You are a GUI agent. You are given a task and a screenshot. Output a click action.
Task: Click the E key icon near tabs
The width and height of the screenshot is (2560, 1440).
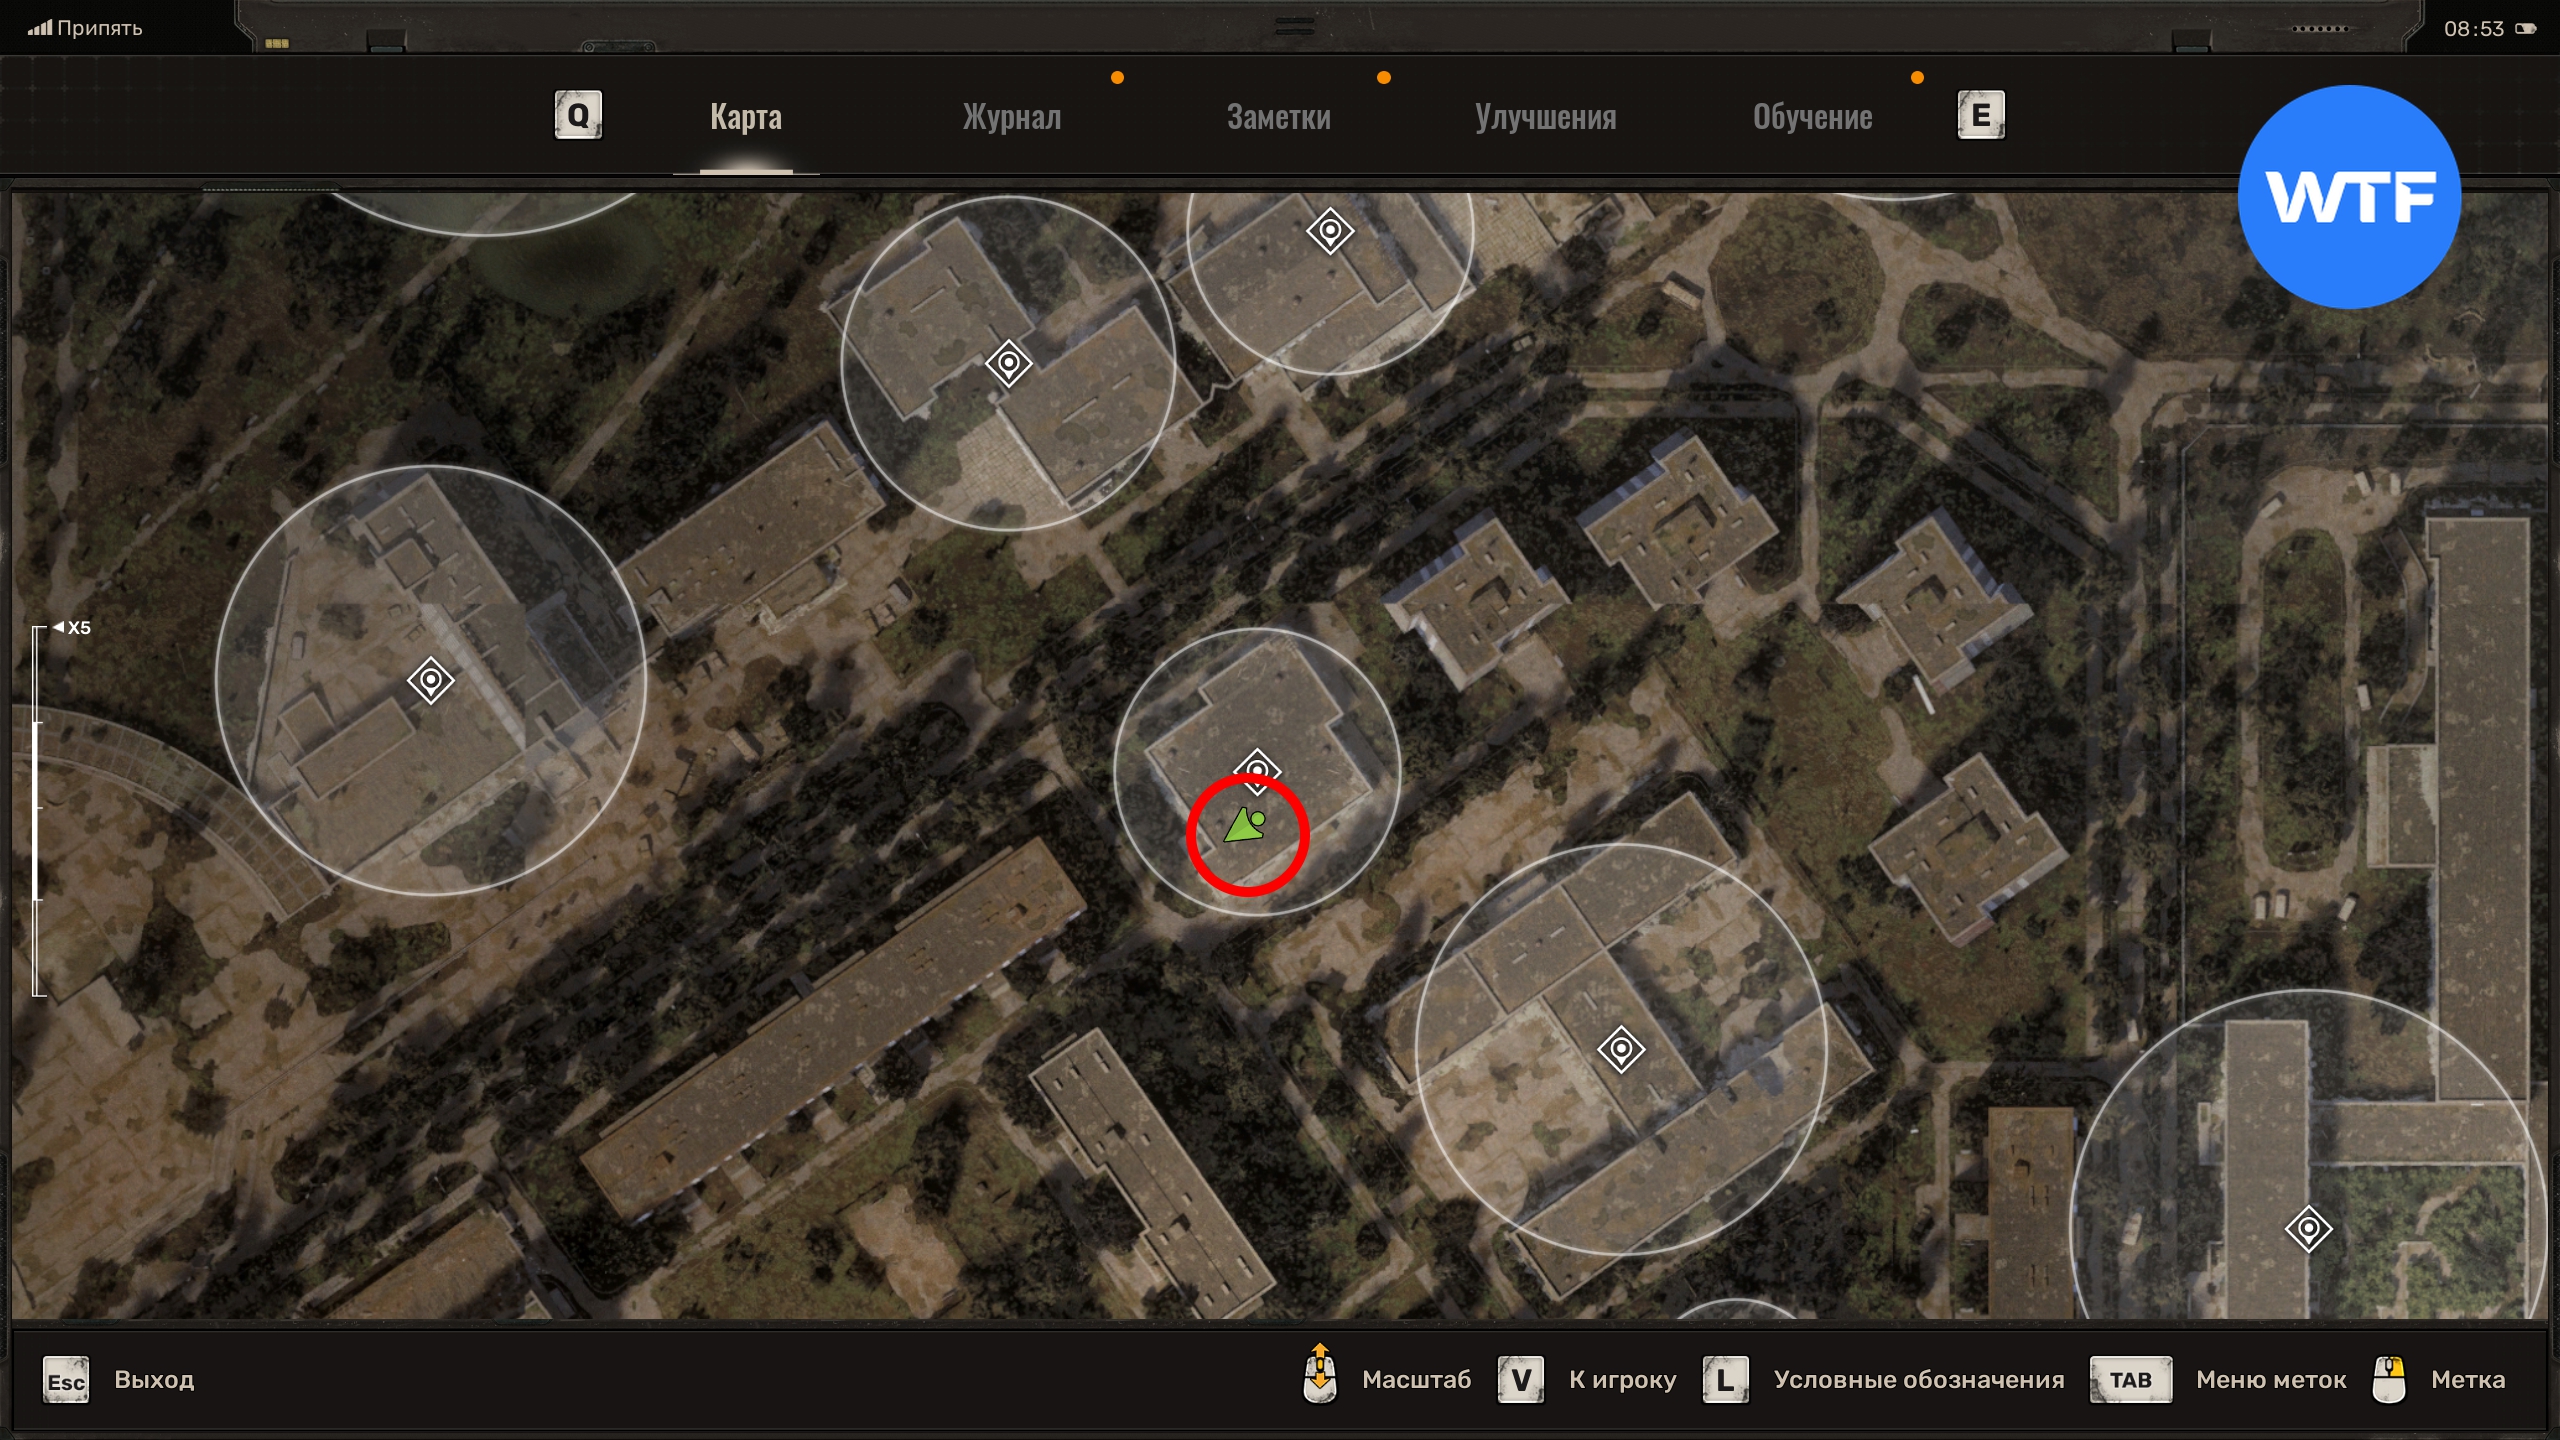[1980, 116]
